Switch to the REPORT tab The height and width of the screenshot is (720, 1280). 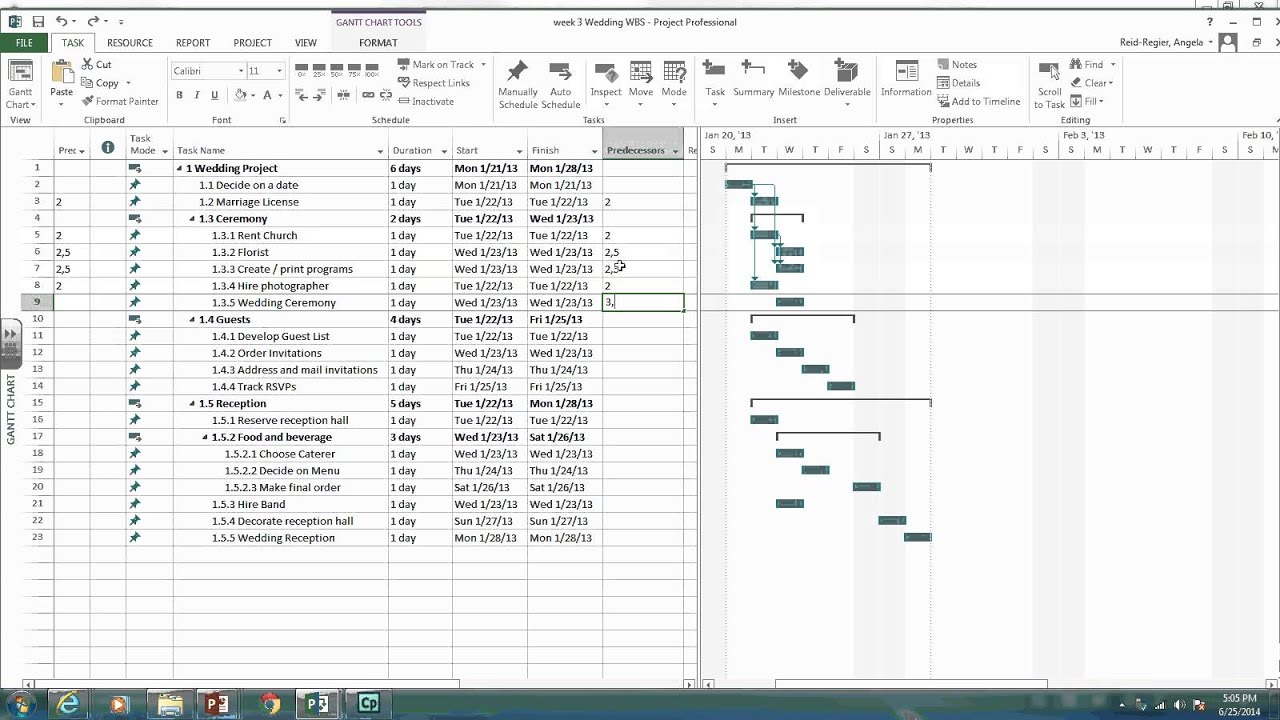tap(193, 43)
